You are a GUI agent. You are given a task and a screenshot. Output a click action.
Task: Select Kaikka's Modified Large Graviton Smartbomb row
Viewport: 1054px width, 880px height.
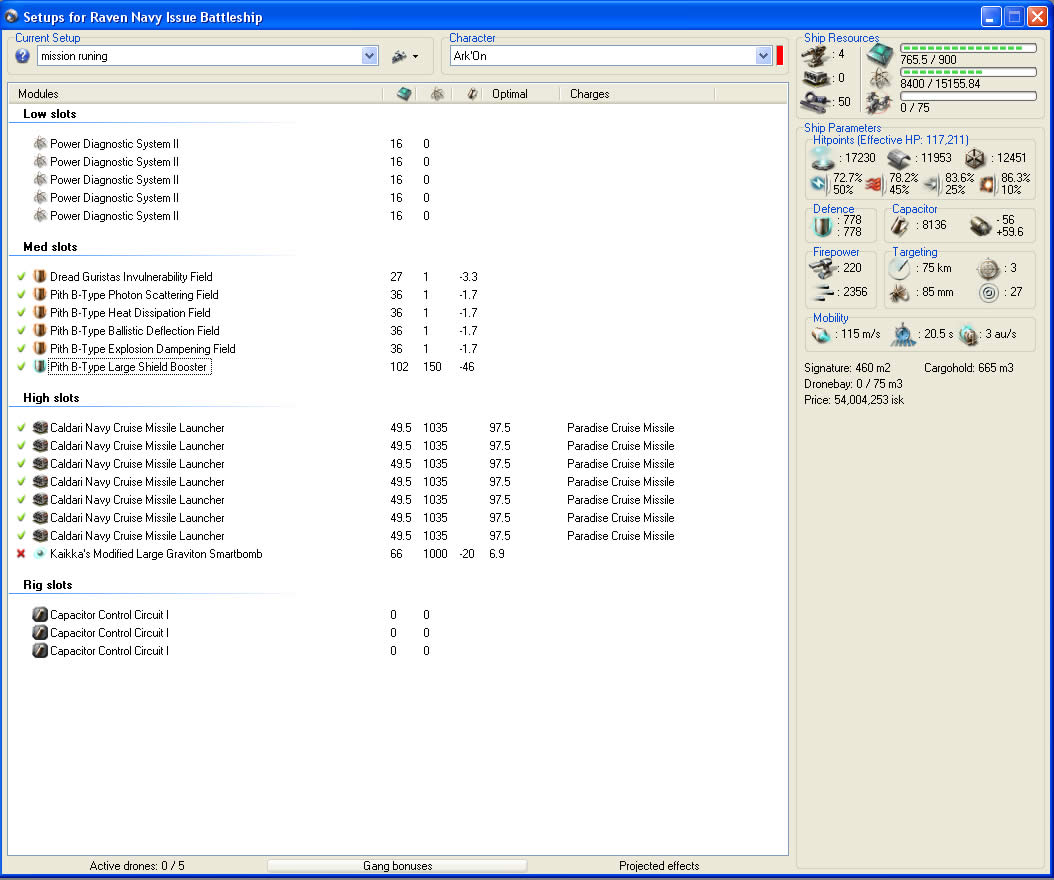398,554
